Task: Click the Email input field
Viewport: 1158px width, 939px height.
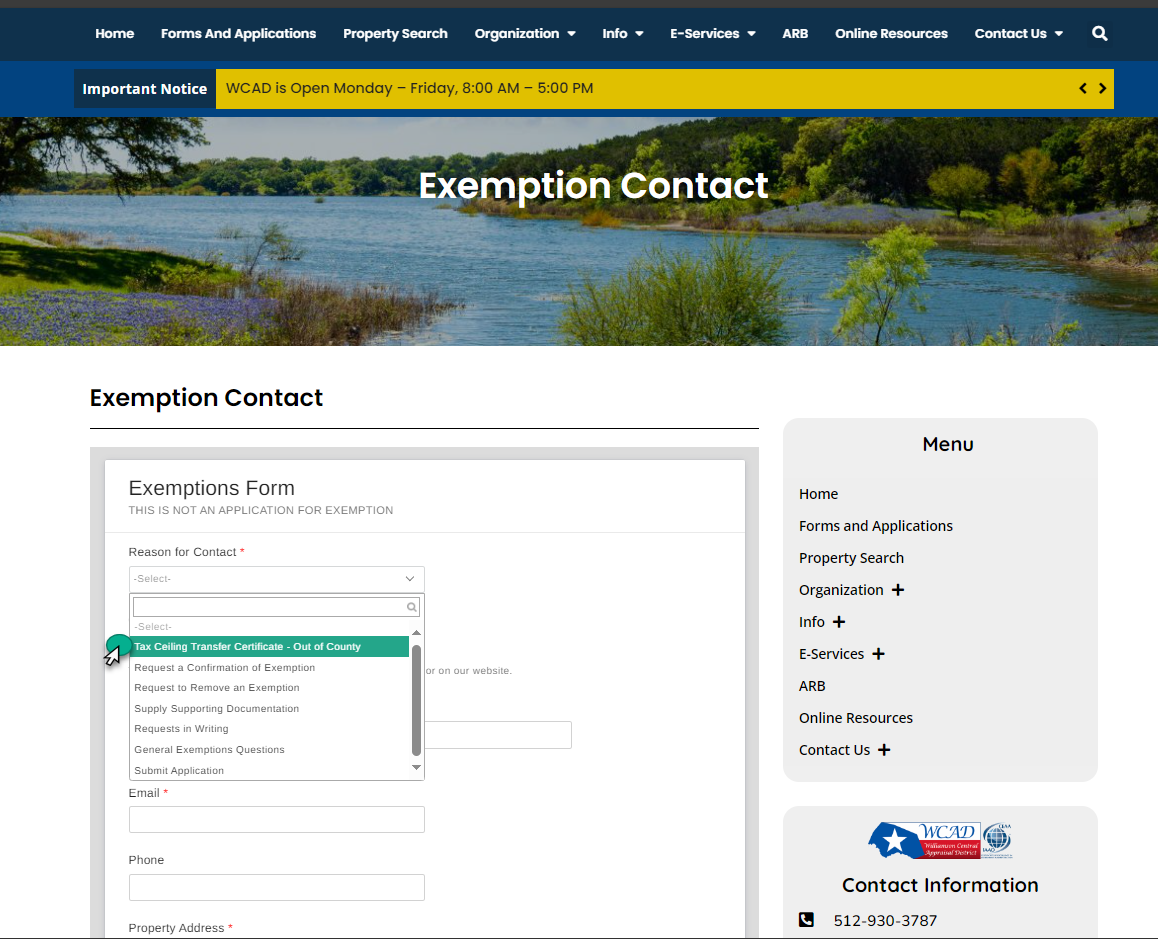Action: pyautogui.click(x=276, y=820)
